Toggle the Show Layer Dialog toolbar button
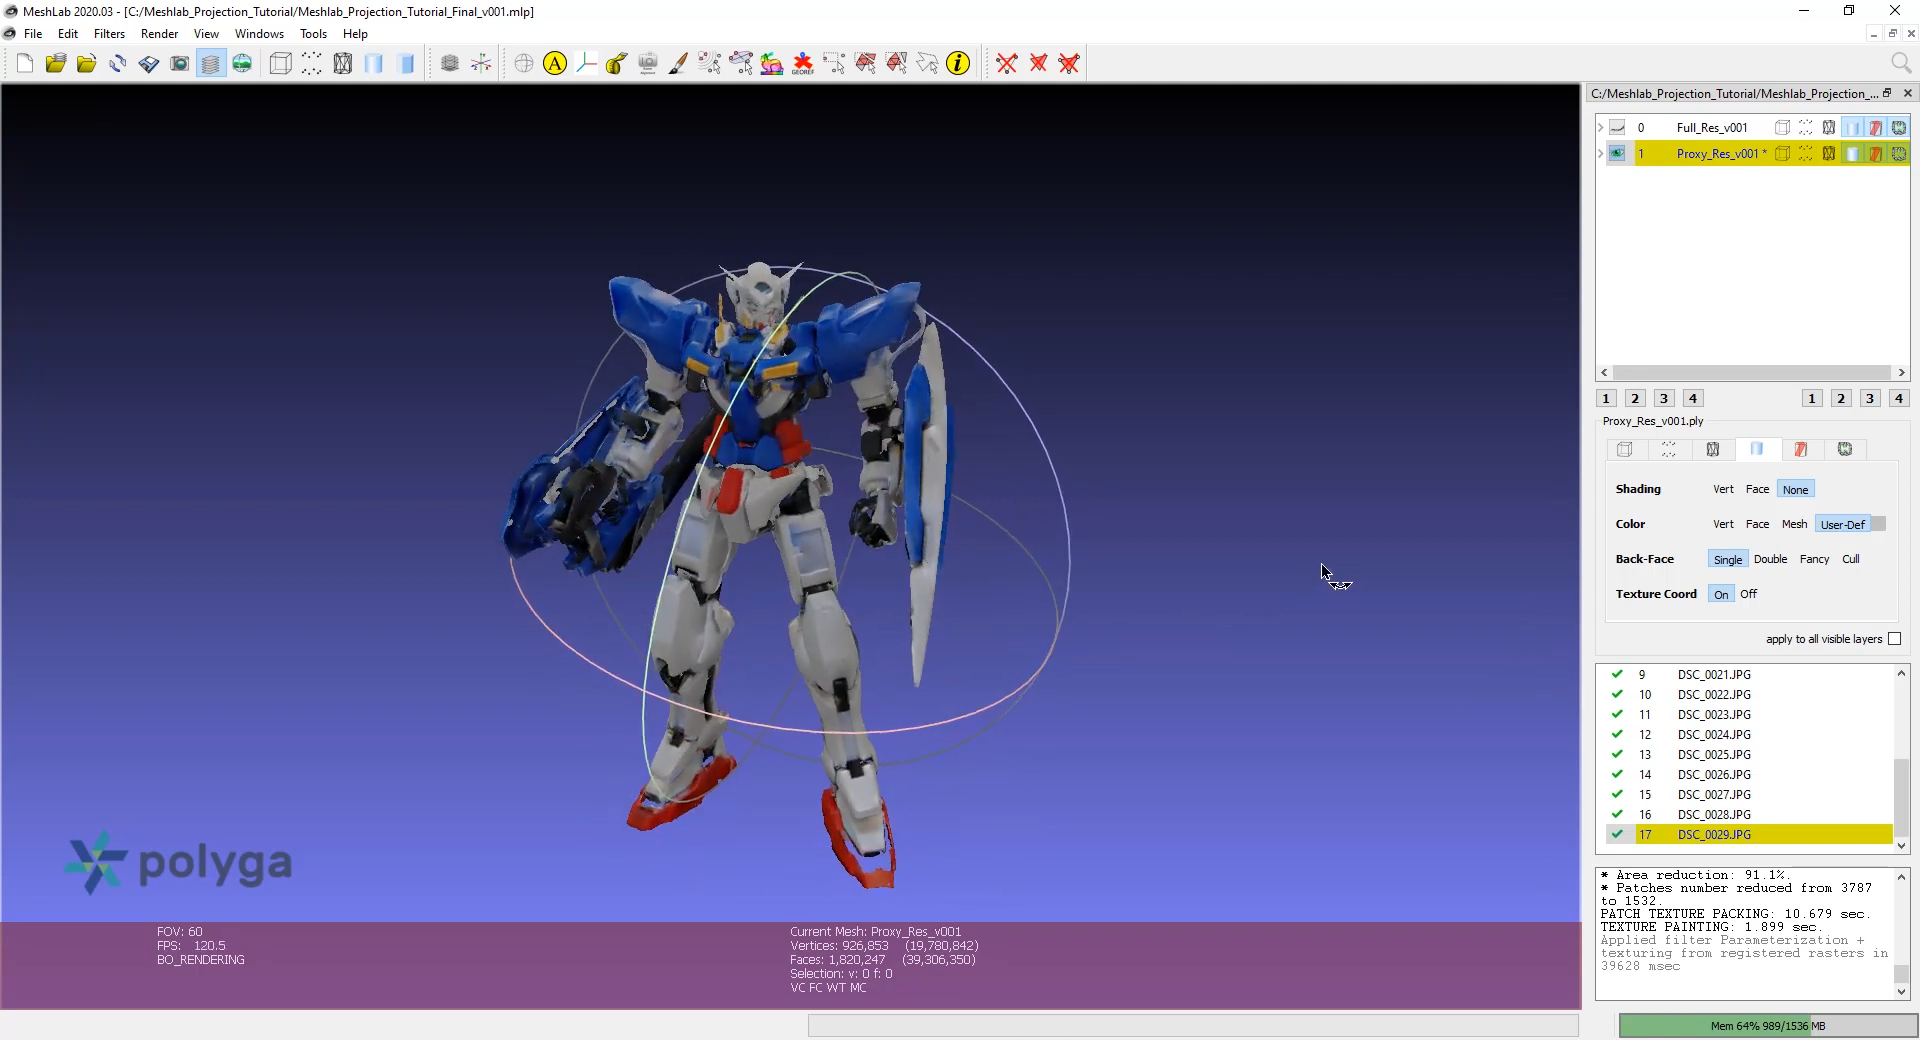This screenshot has height=1040, width=1920. (x=211, y=64)
